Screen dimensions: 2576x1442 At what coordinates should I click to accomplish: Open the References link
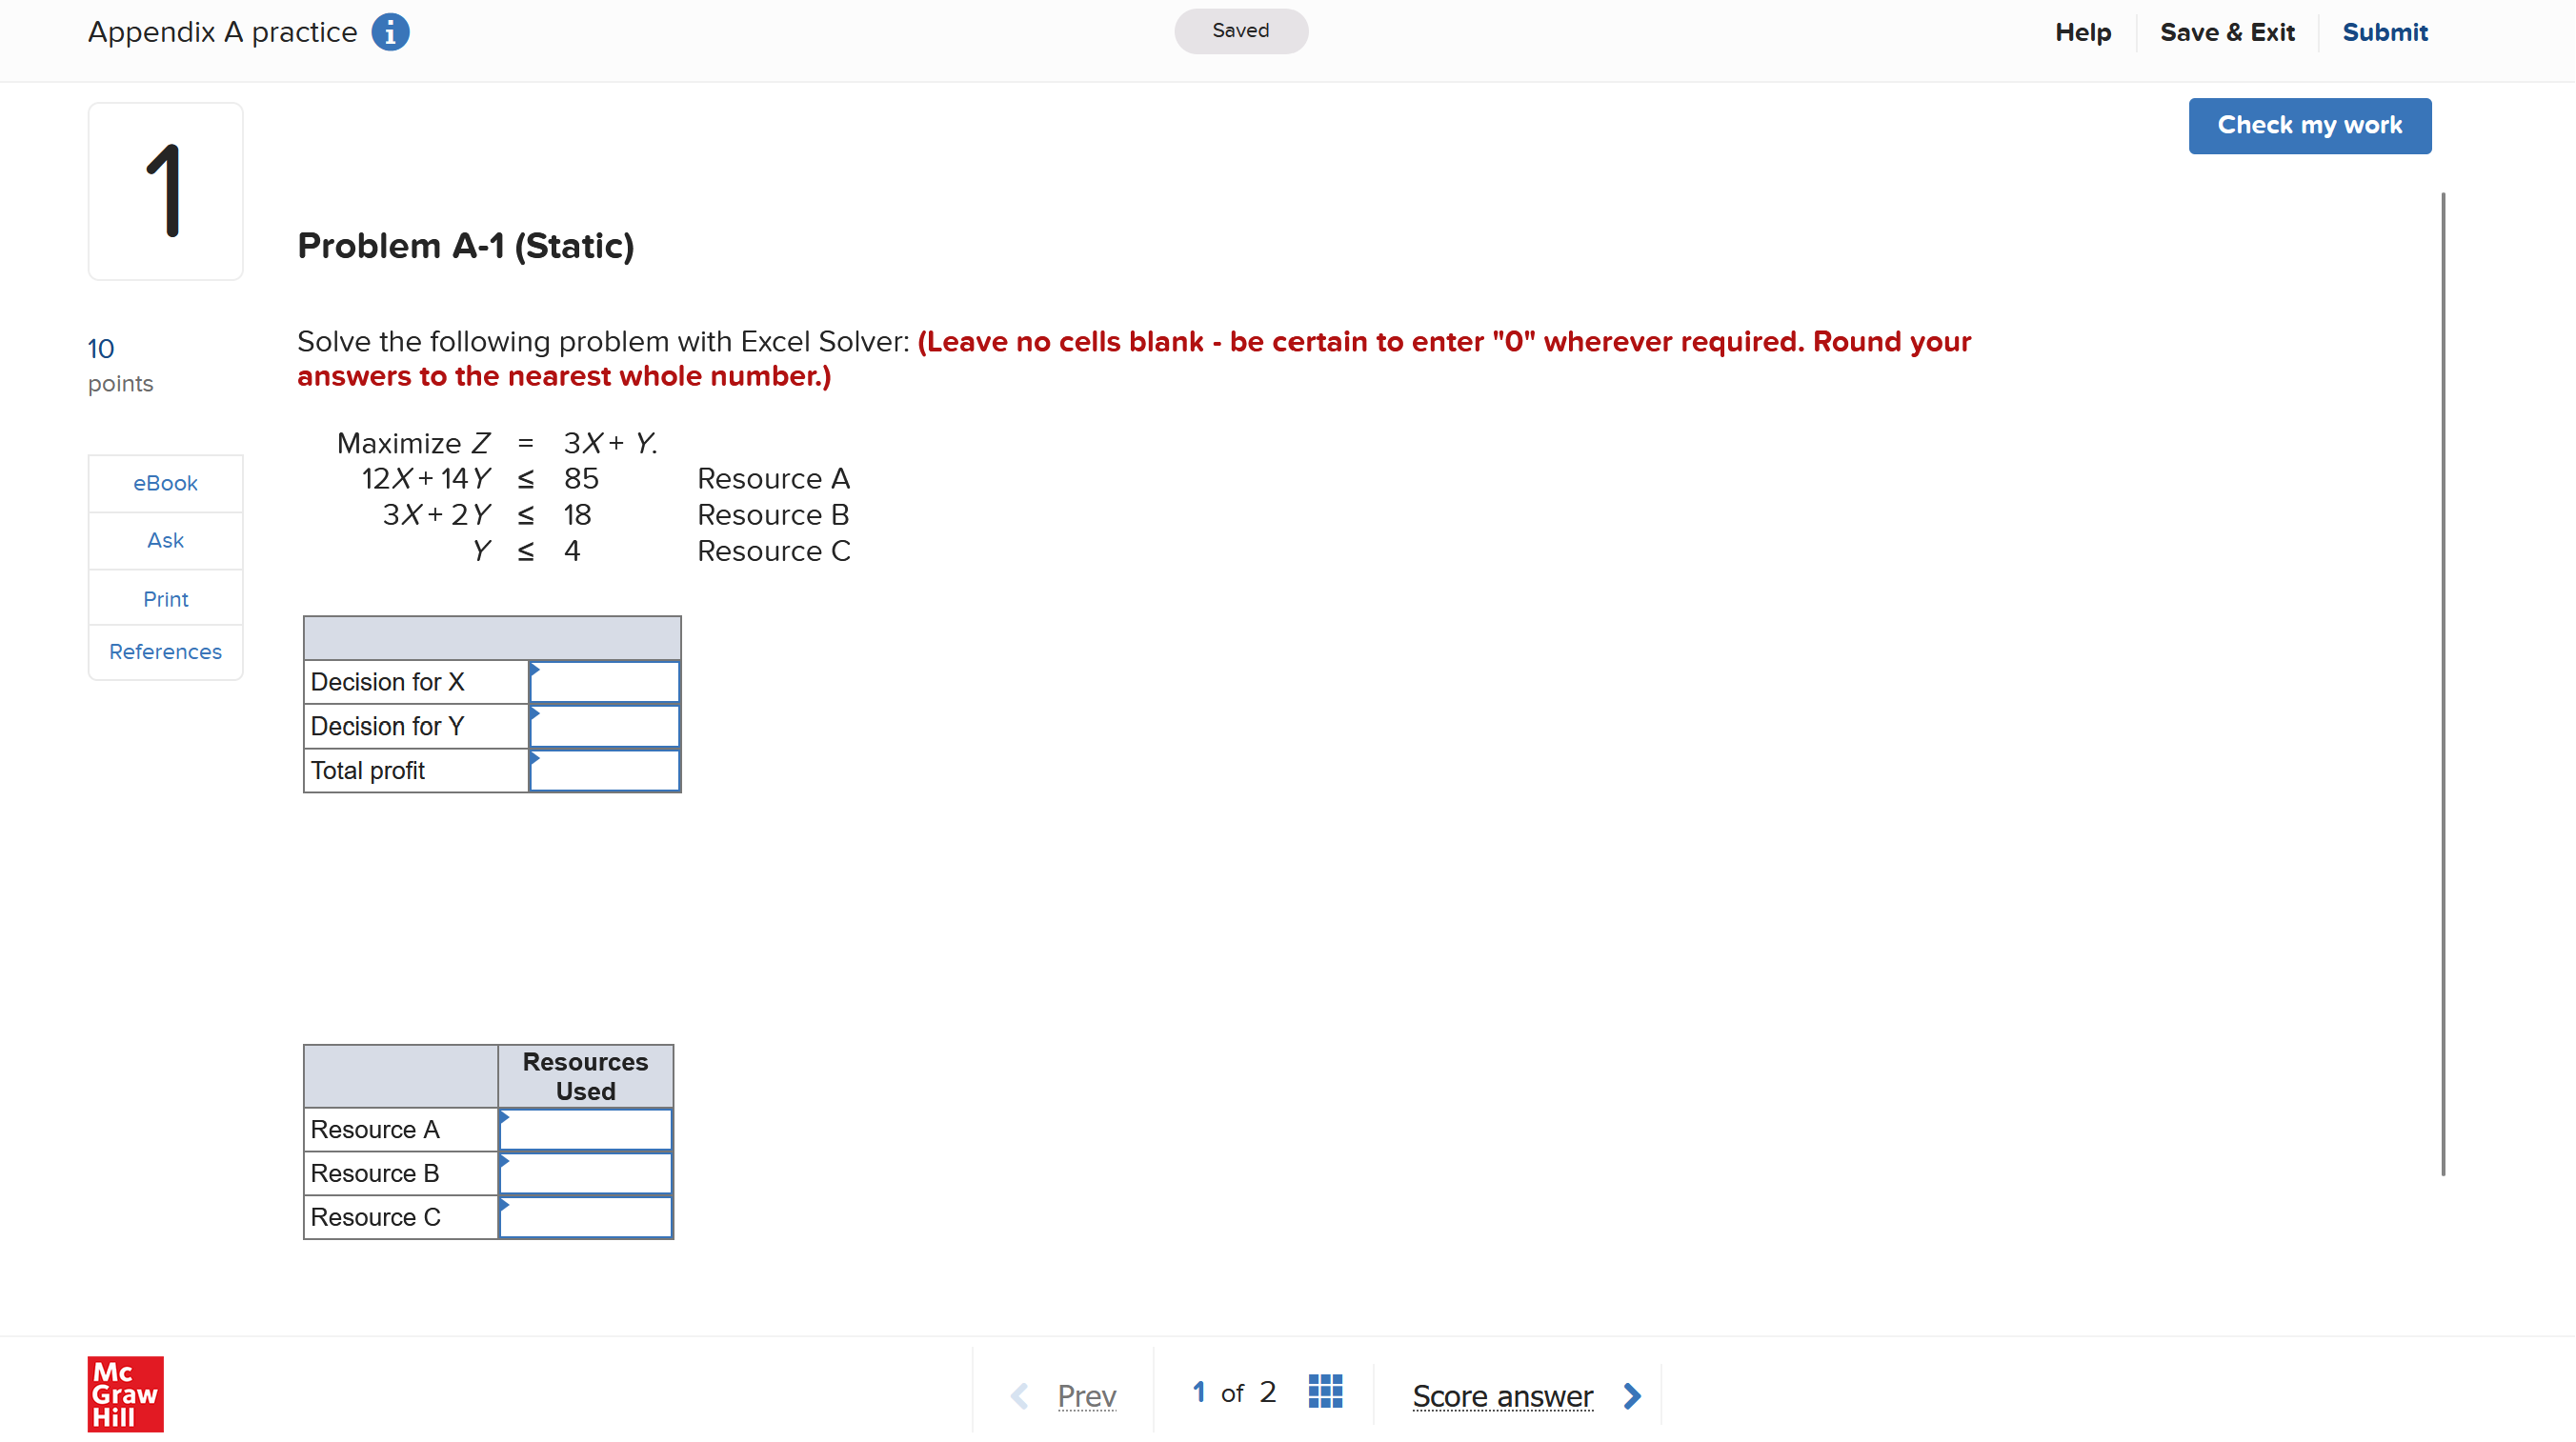pyautogui.click(x=164, y=651)
